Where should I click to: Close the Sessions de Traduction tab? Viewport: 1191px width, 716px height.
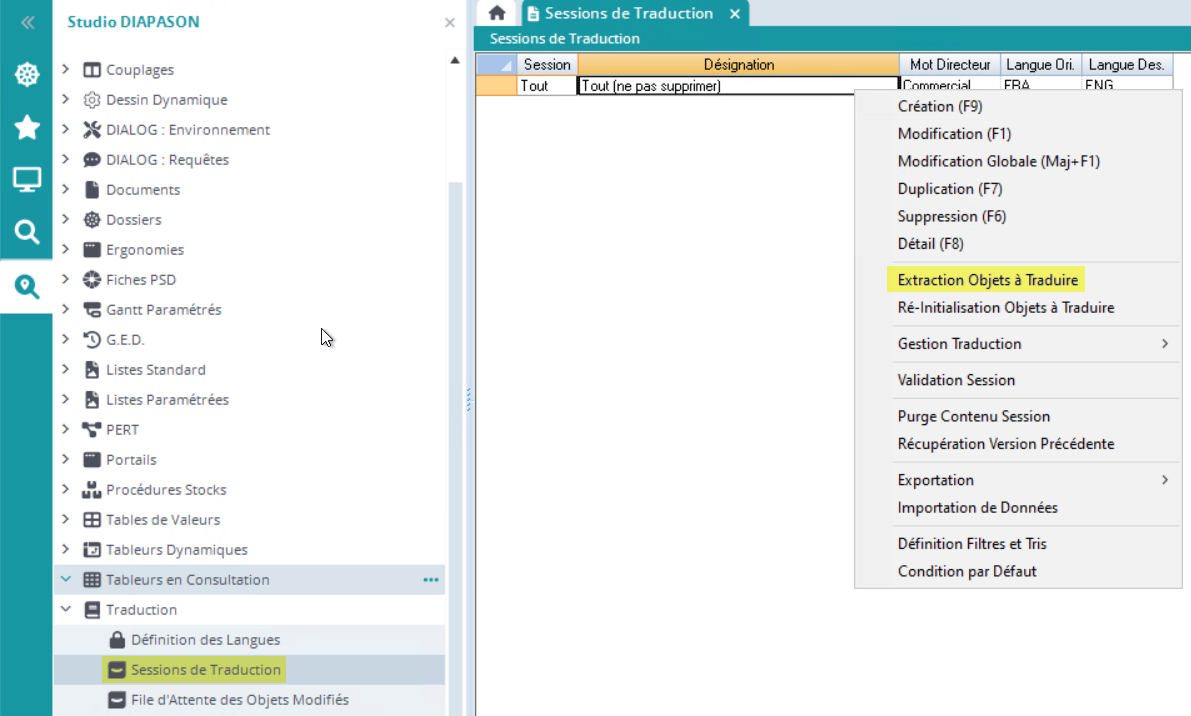pos(735,14)
